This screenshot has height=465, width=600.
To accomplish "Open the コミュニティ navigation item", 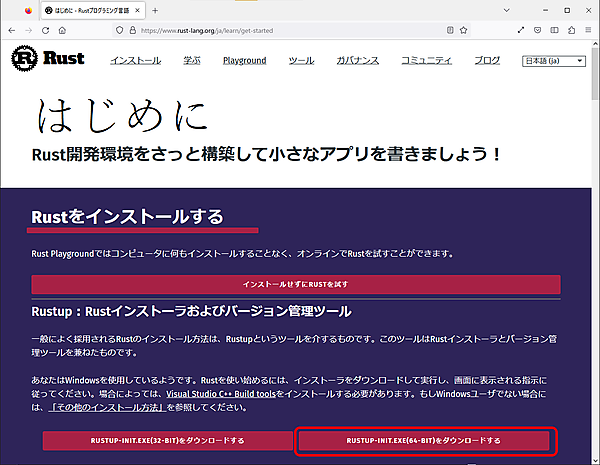I will [x=427, y=61].
